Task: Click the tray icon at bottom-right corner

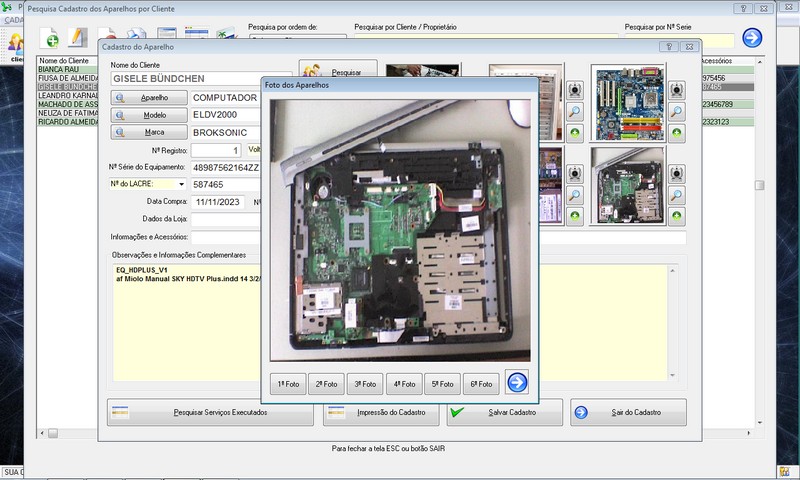Action: pos(784,472)
